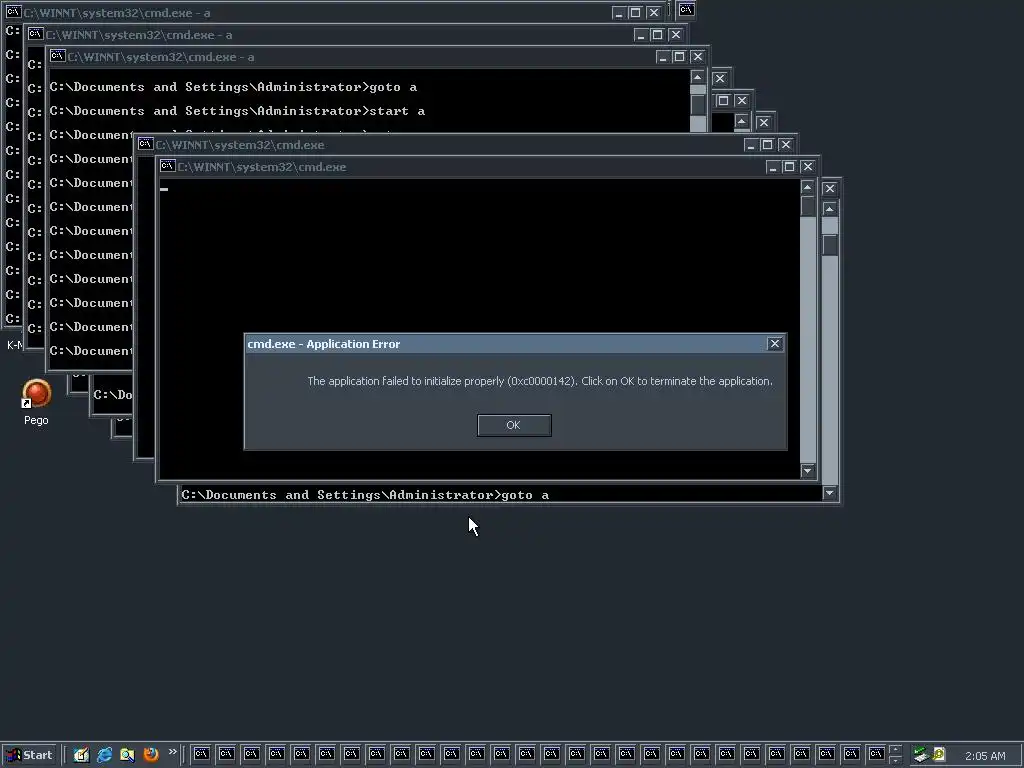Screen dimensions: 1024x768
Task: Close the cmd.exe Application Error dialog
Action: point(775,344)
